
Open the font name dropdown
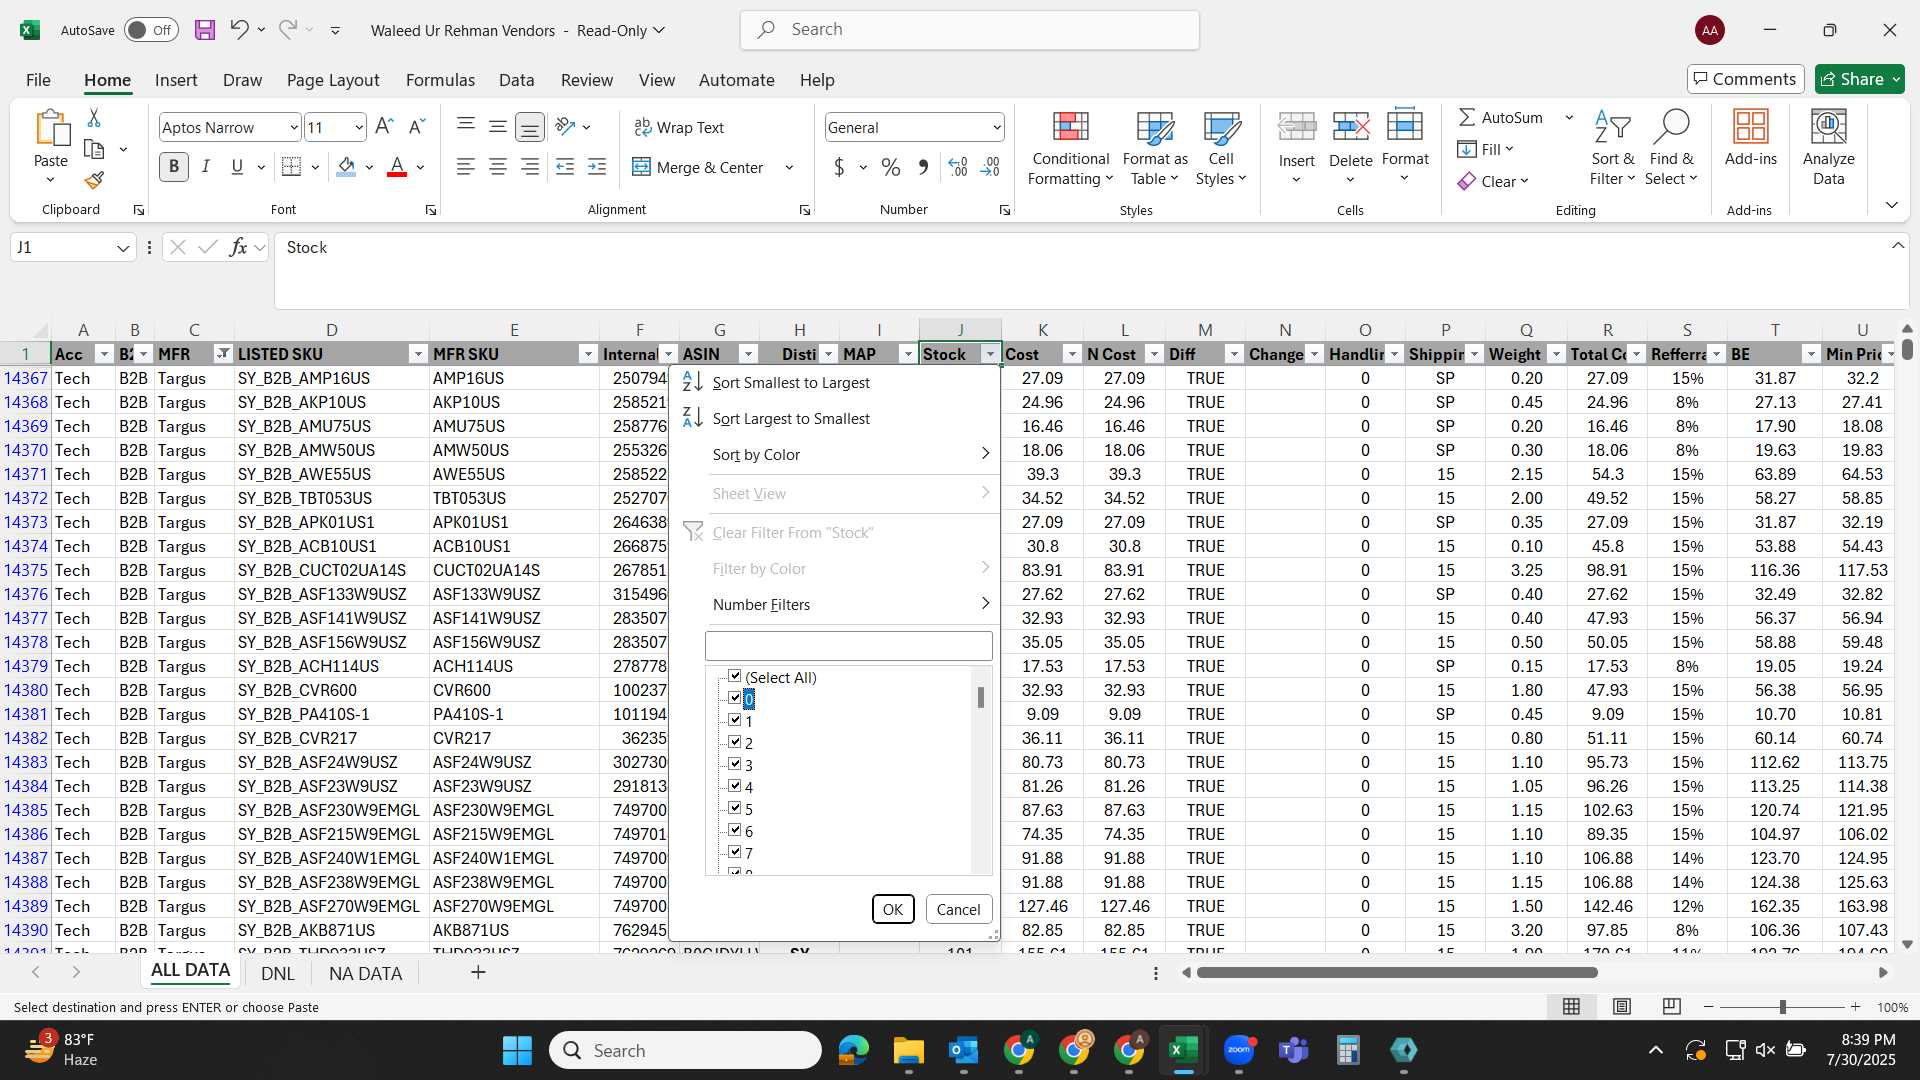(293, 127)
